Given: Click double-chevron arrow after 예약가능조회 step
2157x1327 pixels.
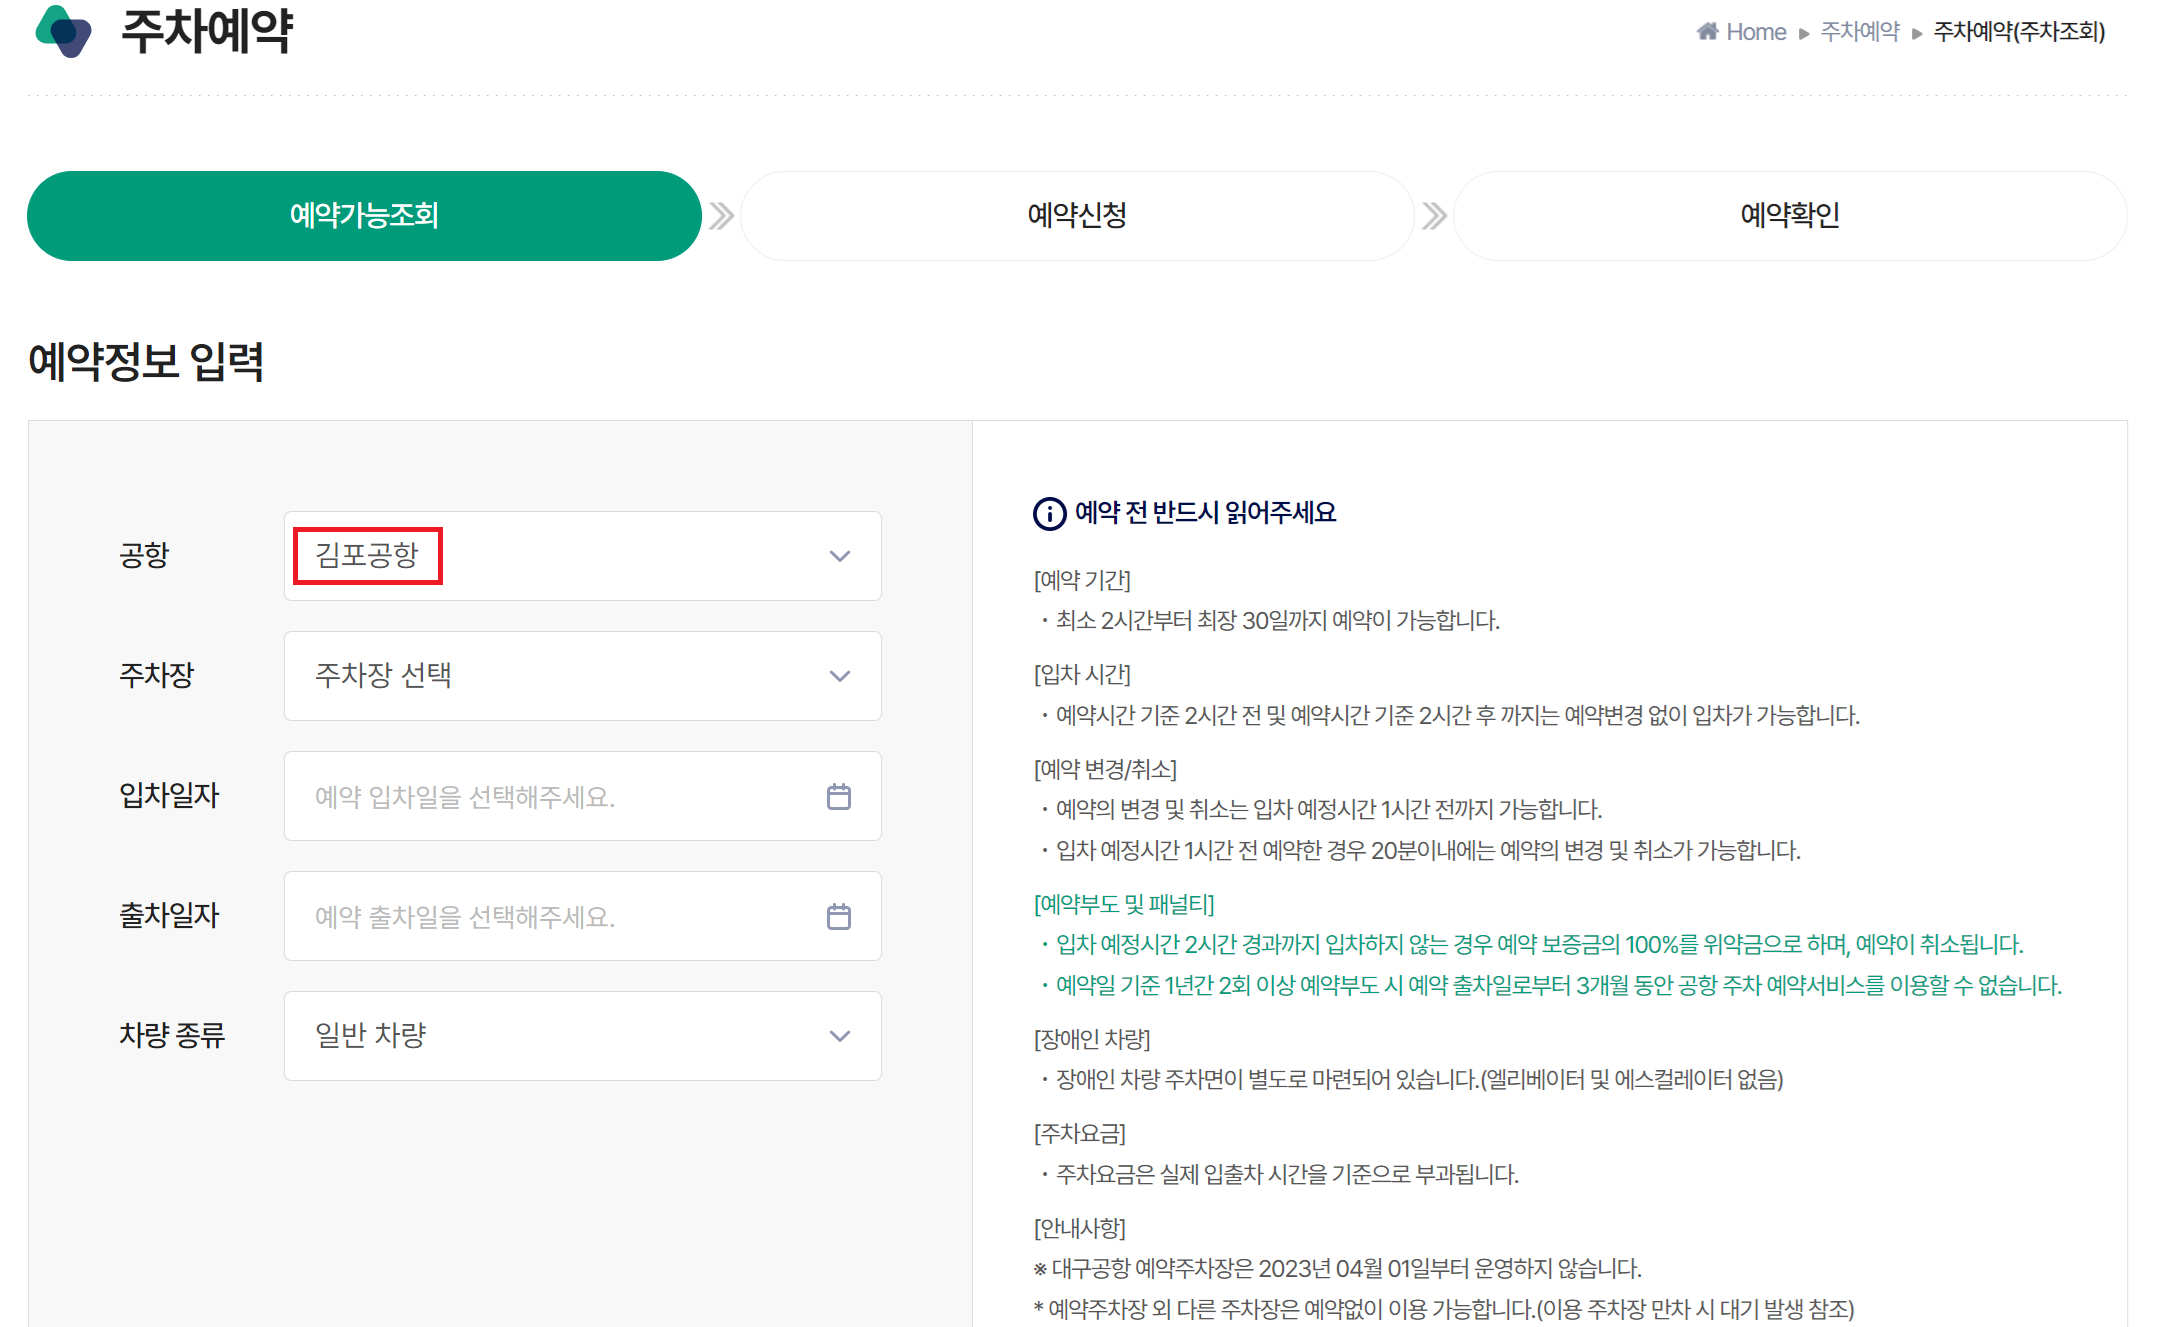Looking at the screenshot, I should click(721, 216).
